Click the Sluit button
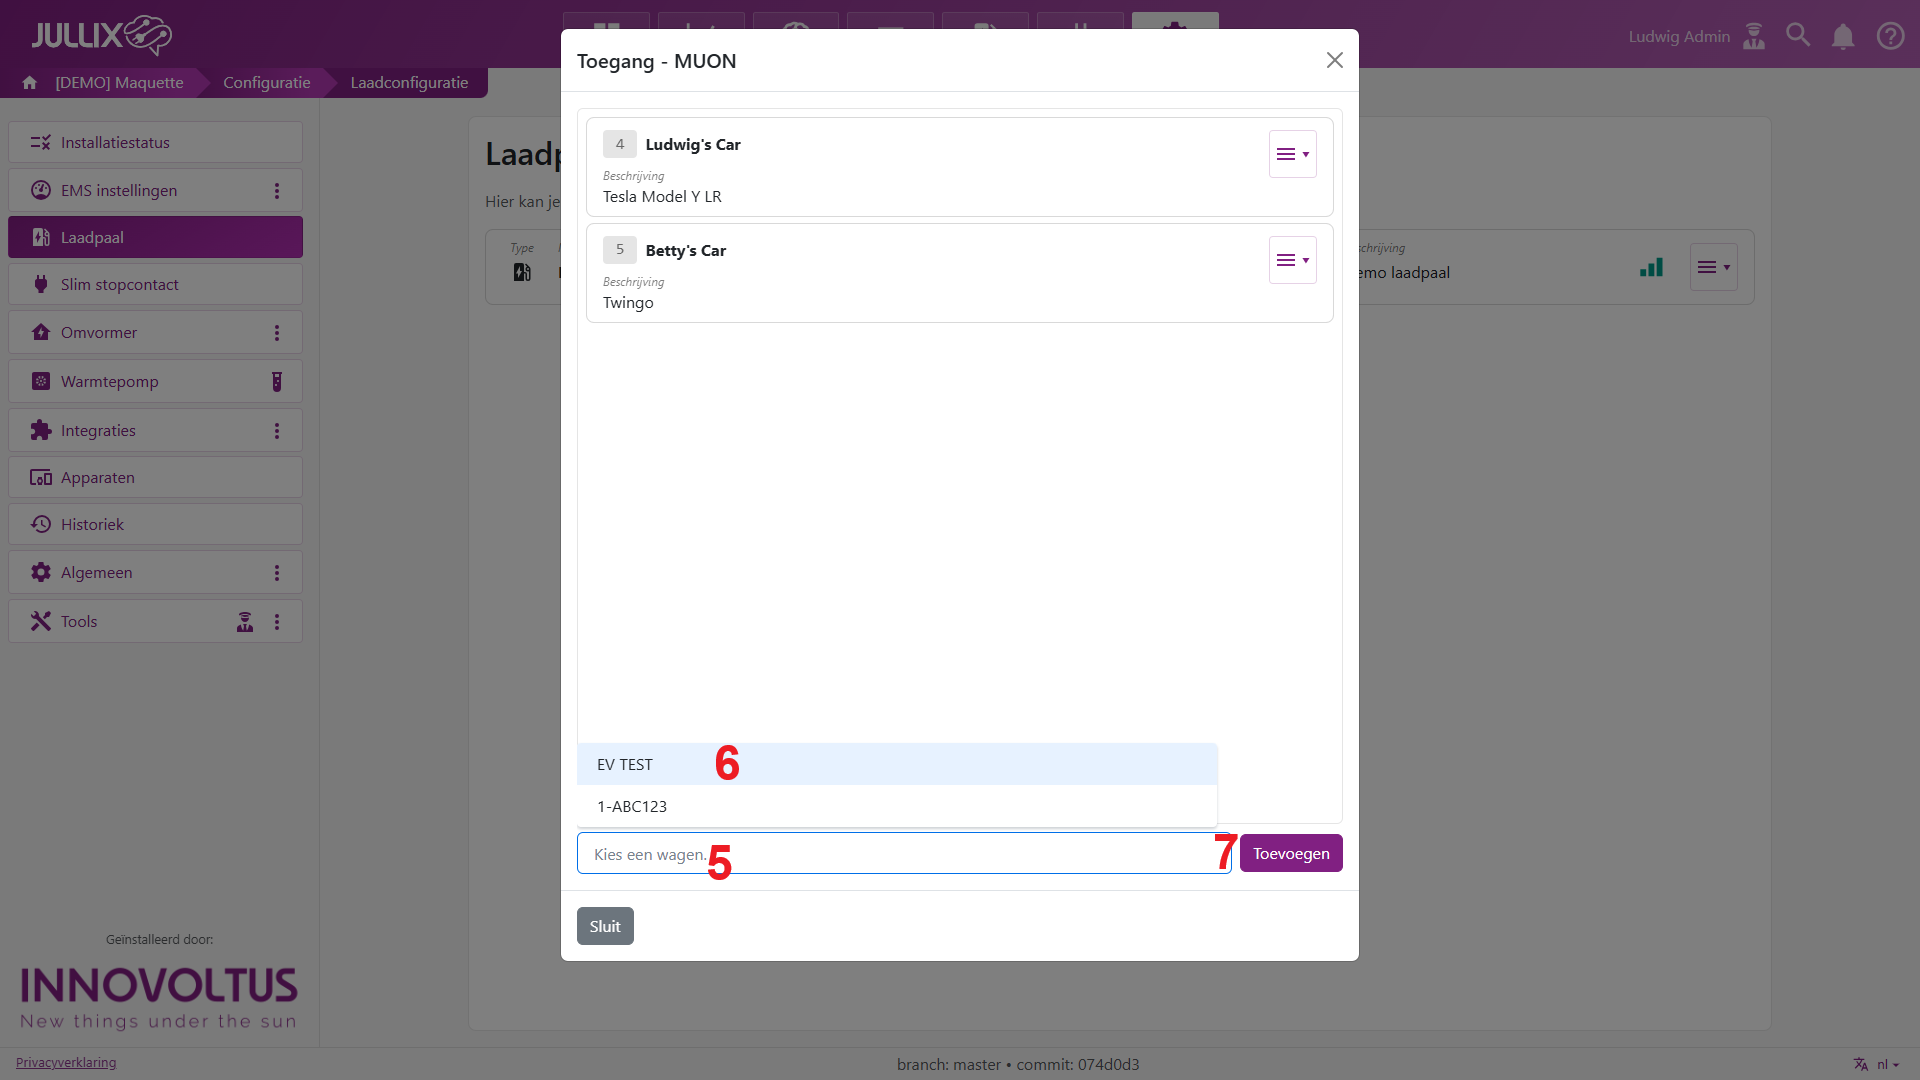 [x=604, y=927]
